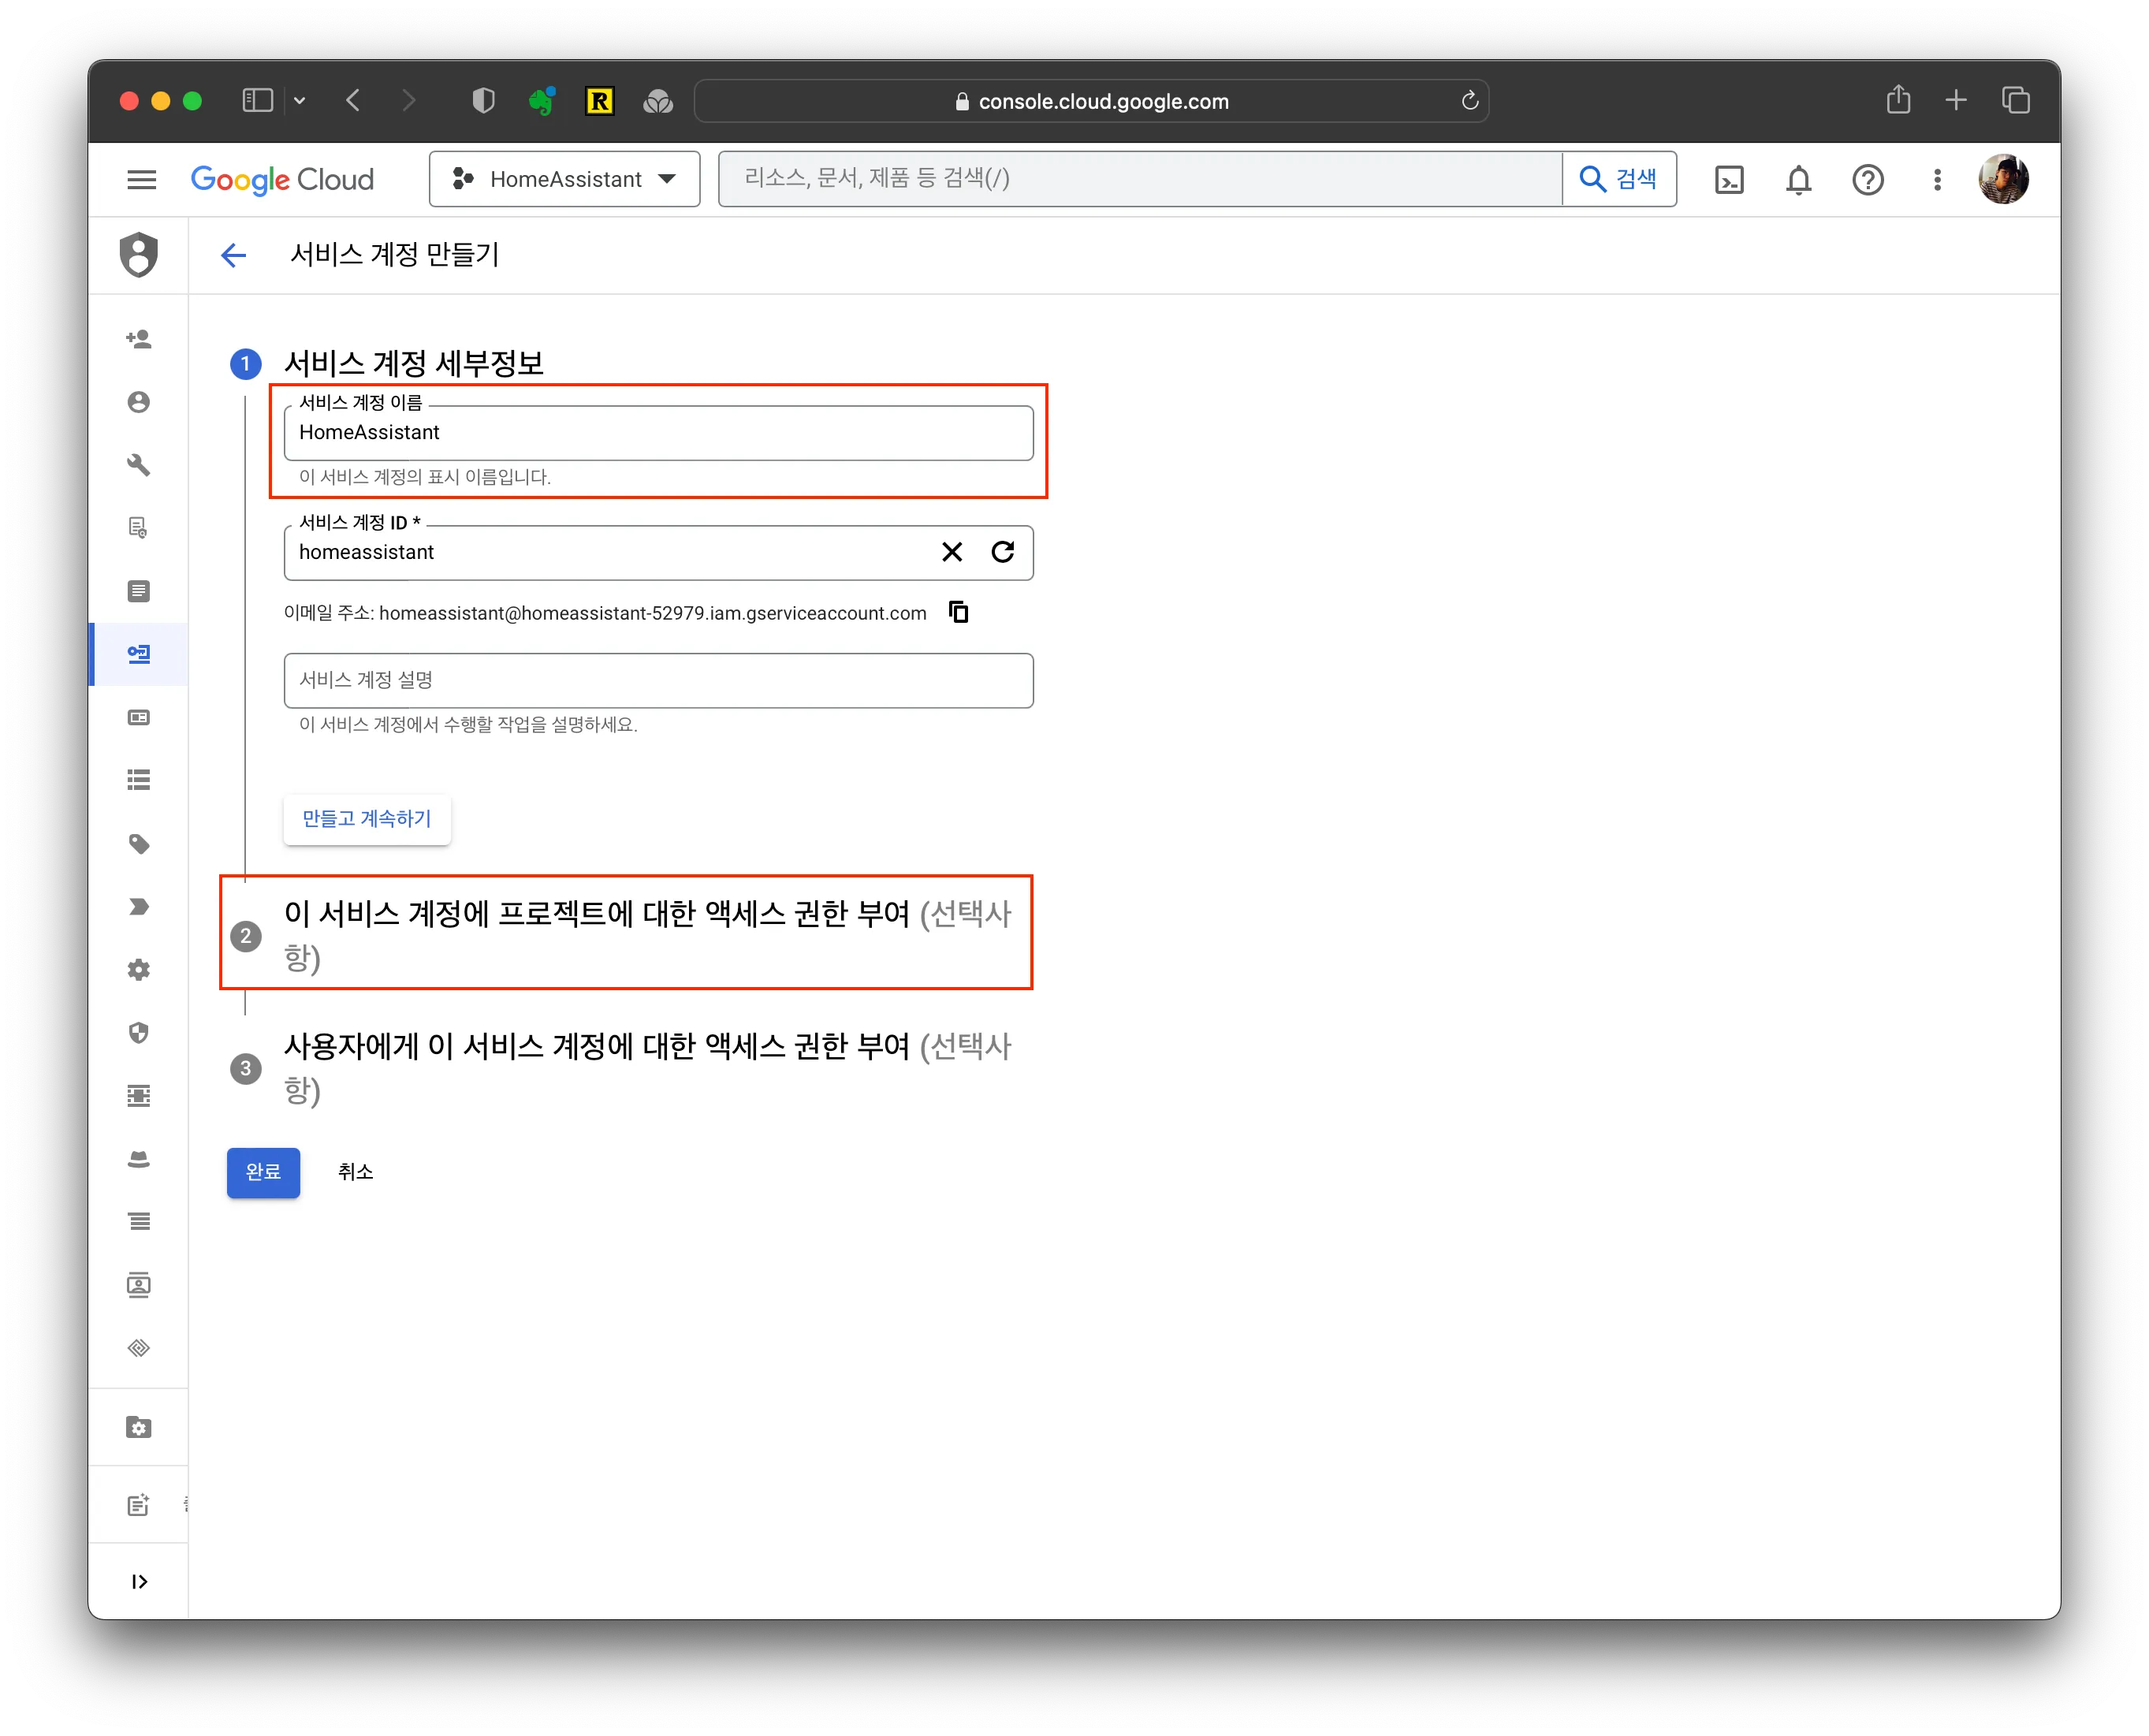This screenshot has height=1736, width=2149.
Task: Click the 서비스 계정 설명 description field
Action: point(658,681)
